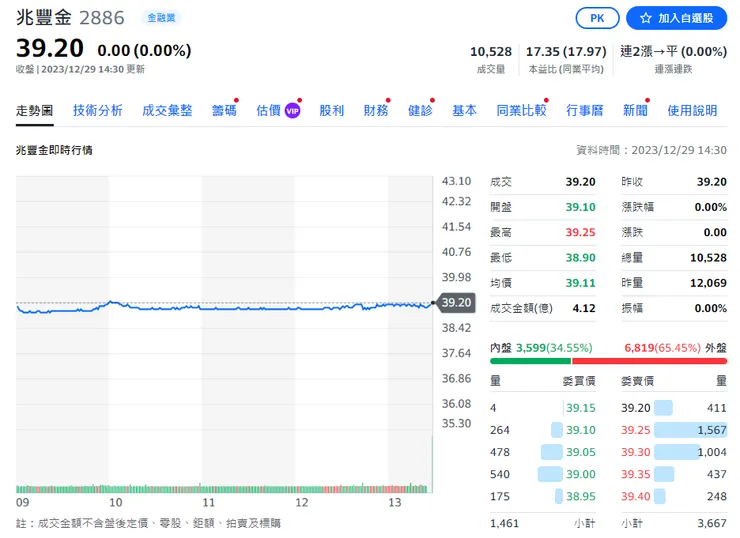Image resolution: width=740 pixels, height=538 pixels.
Task: Select the 基本 tab
Action: tap(464, 111)
